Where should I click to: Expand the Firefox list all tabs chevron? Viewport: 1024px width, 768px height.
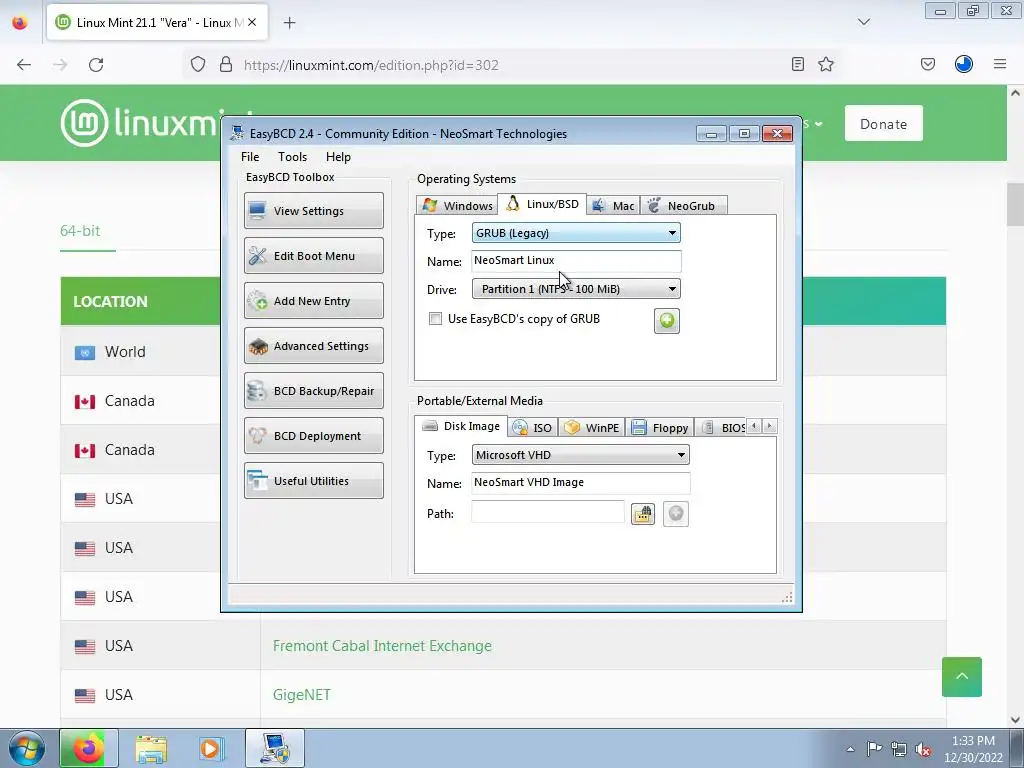click(864, 22)
